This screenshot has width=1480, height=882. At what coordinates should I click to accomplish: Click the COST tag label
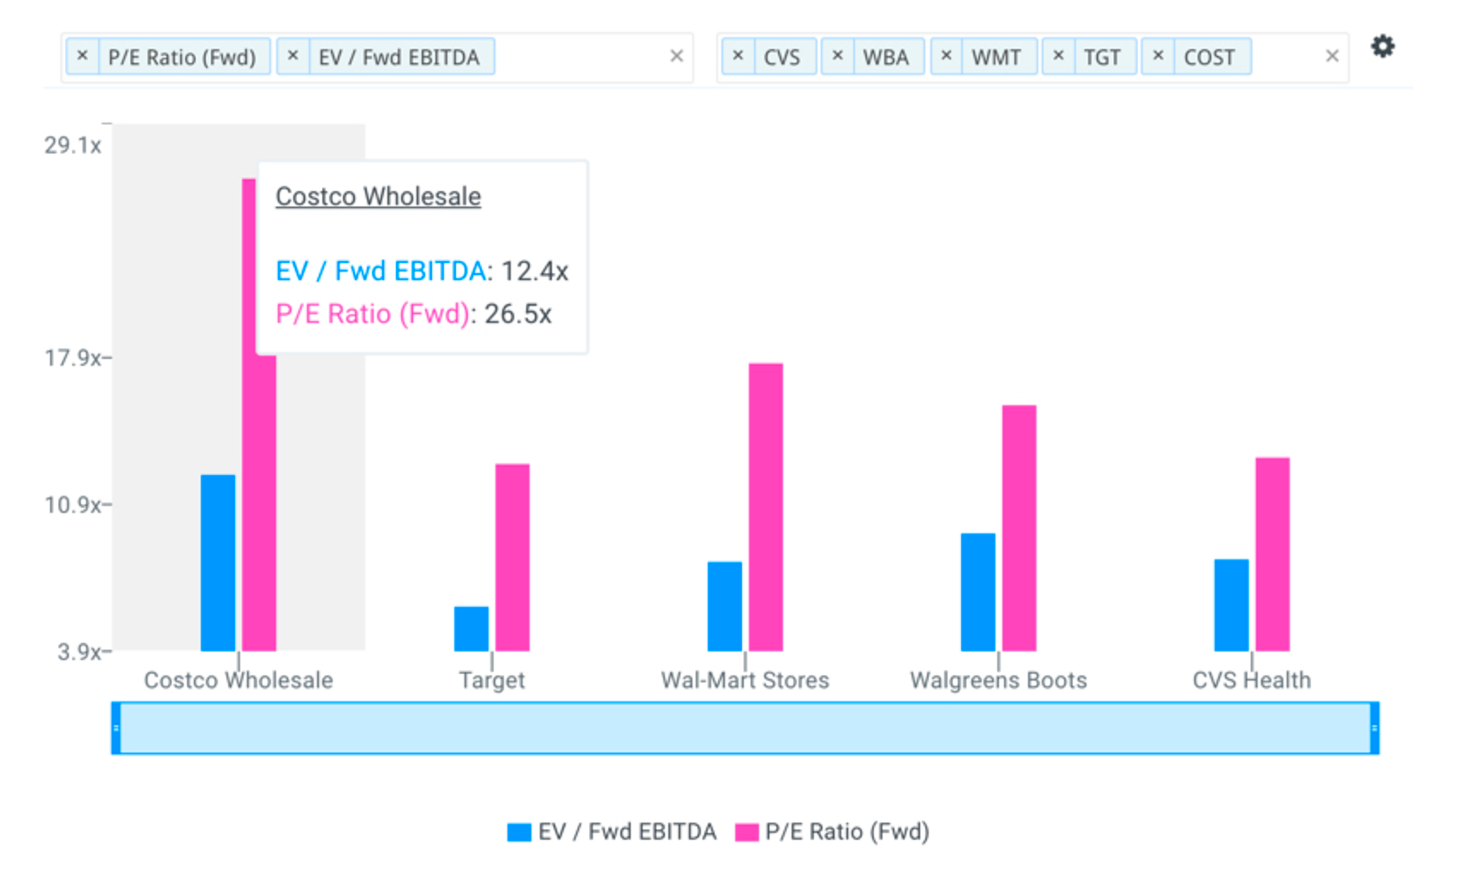[1209, 58]
